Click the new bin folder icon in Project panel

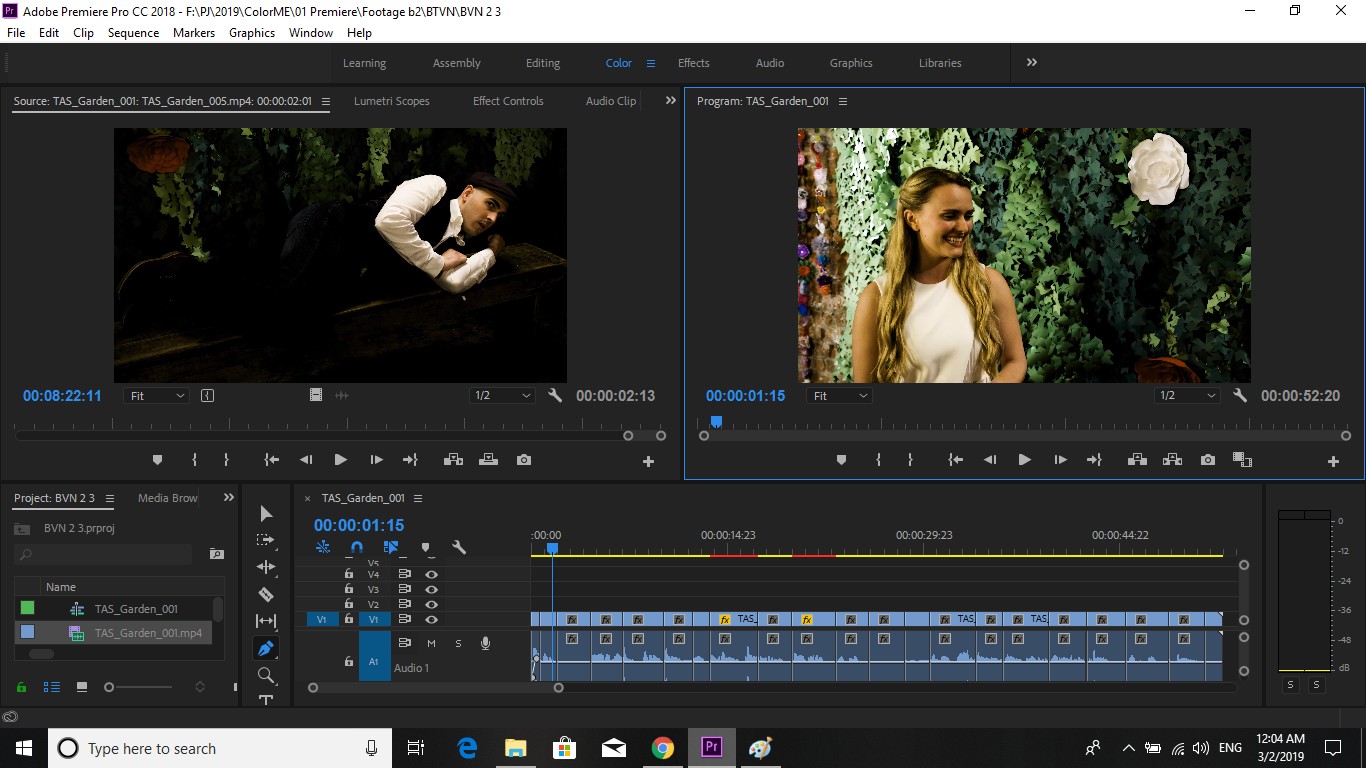tap(216, 553)
